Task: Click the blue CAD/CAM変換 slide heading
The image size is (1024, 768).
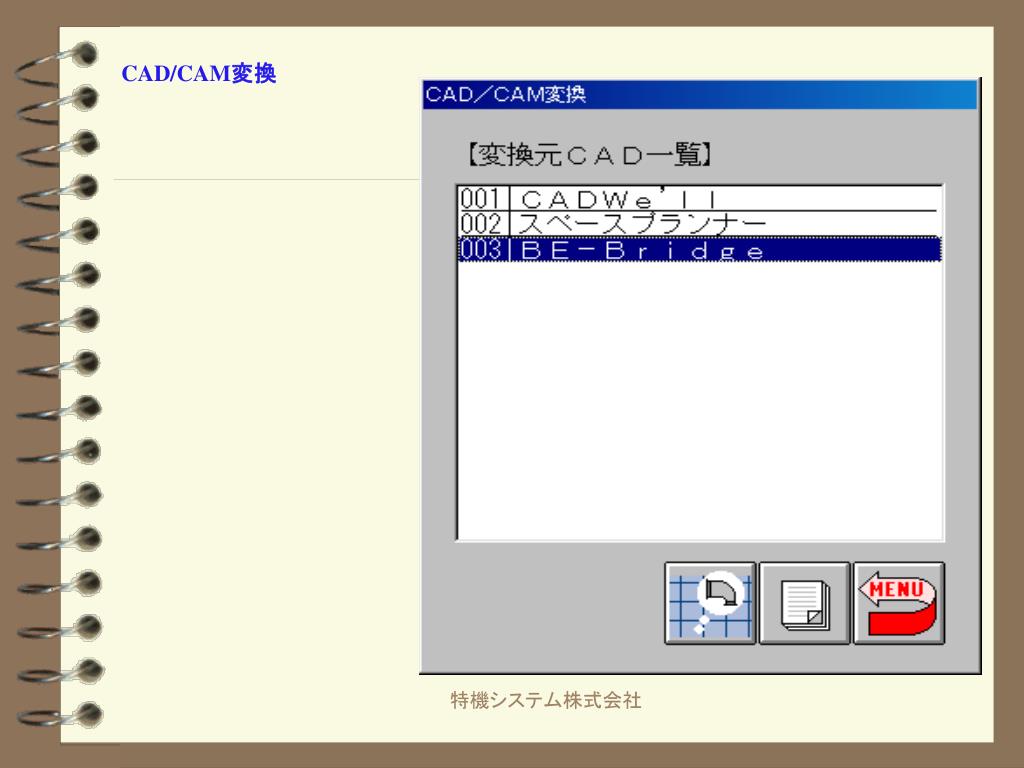Action: (199, 74)
